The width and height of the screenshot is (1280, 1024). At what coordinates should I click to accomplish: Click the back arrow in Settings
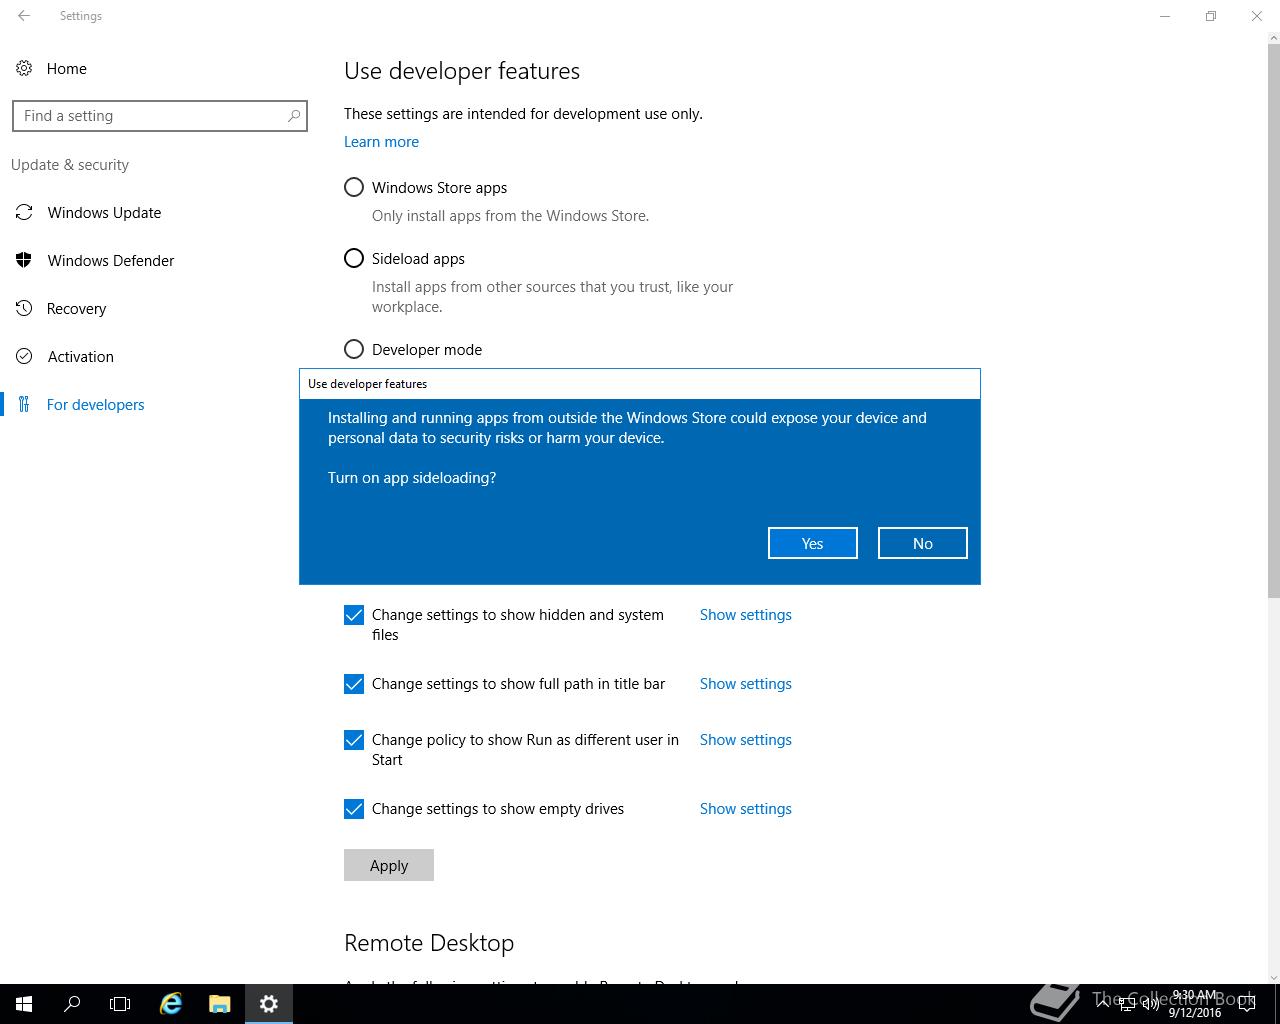click(x=24, y=16)
